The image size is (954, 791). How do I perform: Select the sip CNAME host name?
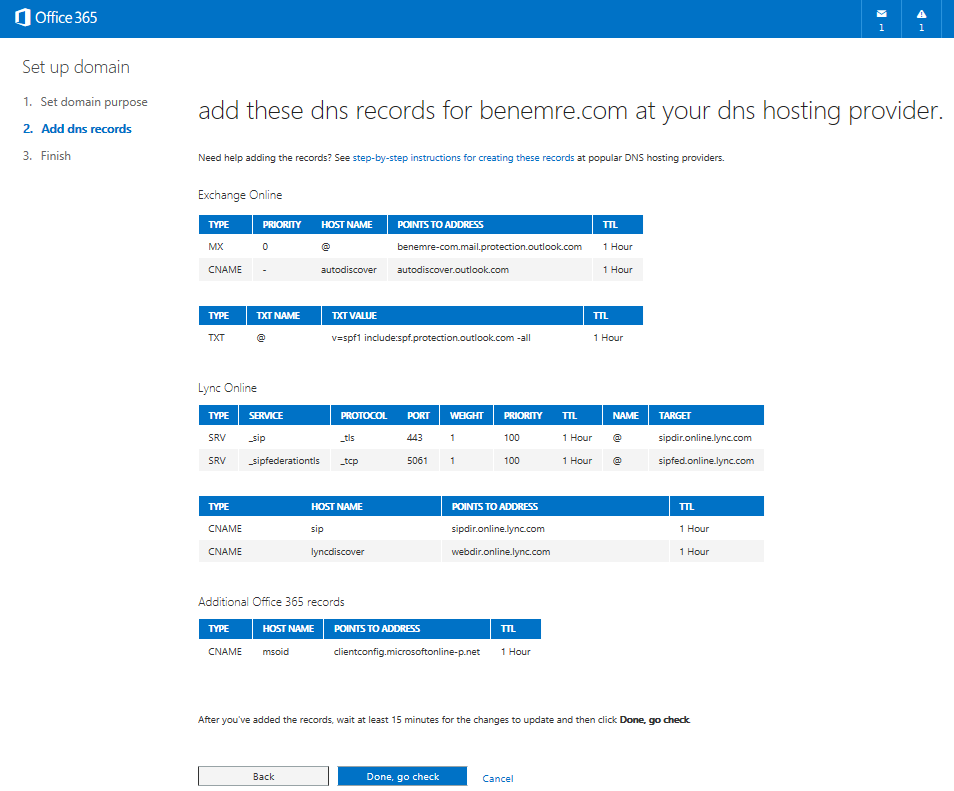click(317, 529)
